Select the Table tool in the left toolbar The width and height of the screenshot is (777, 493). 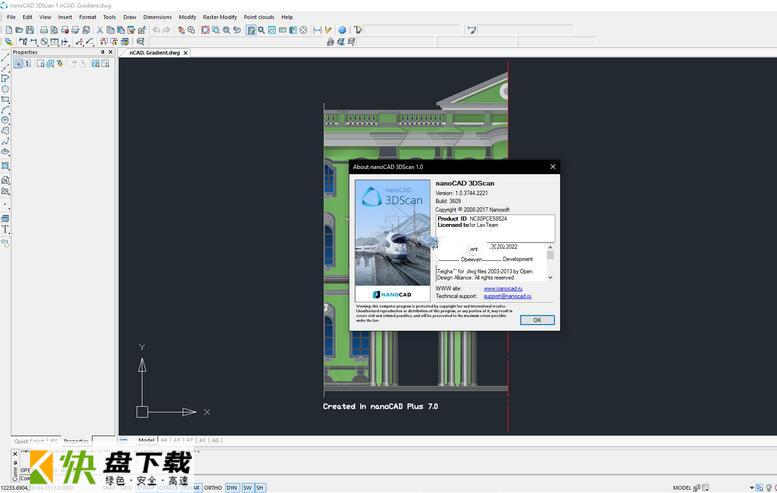(x=5, y=219)
